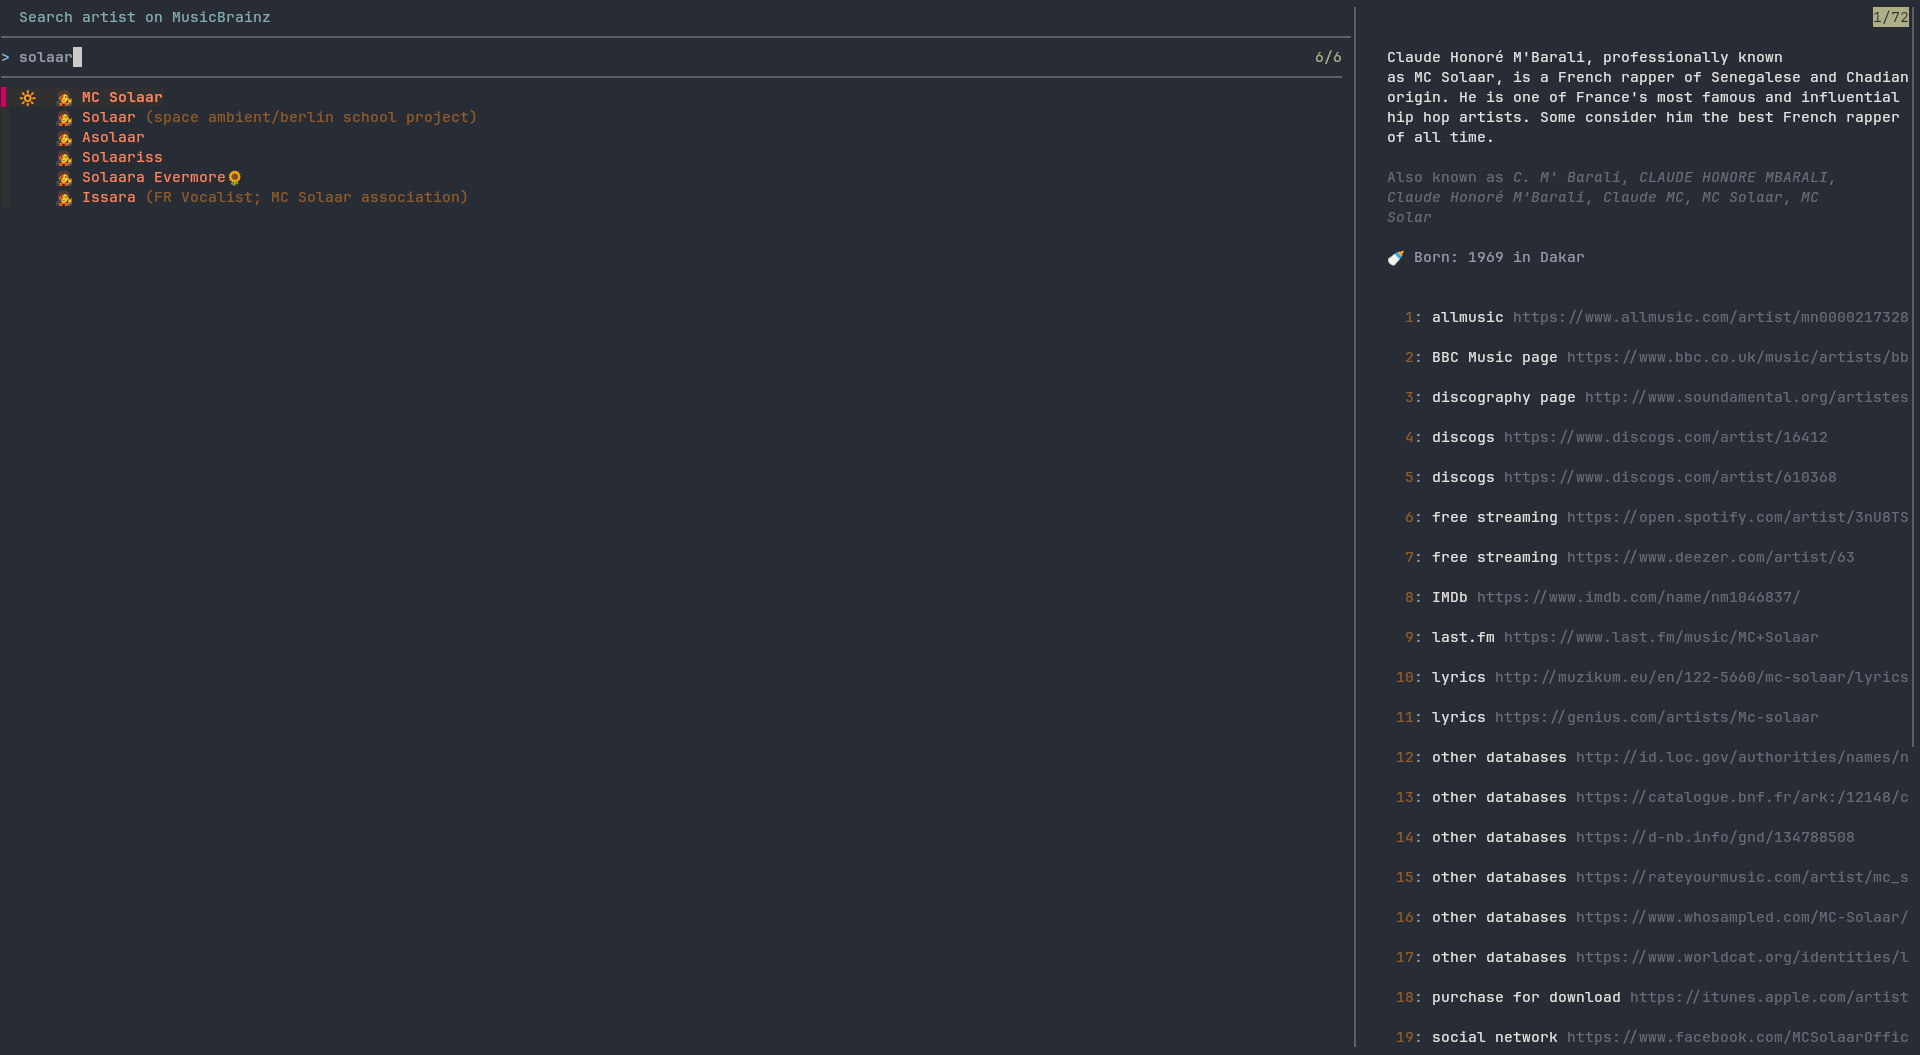Select the MC Solaar result
This screenshot has height=1055, width=1920.
pyautogui.click(x=122, y=97)
